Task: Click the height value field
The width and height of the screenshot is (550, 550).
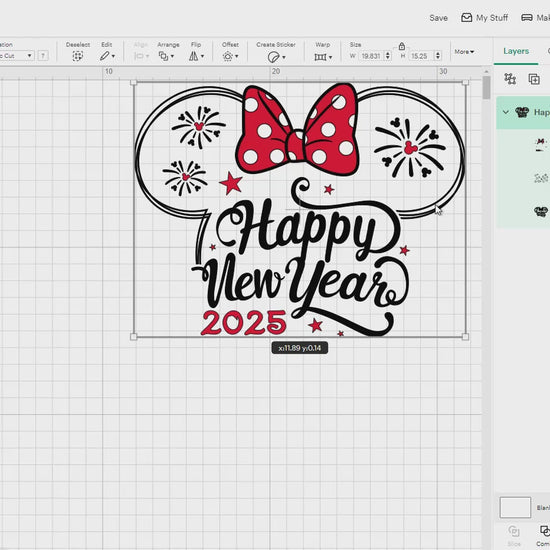Action: pyautogui.click(x=421, y=56)
